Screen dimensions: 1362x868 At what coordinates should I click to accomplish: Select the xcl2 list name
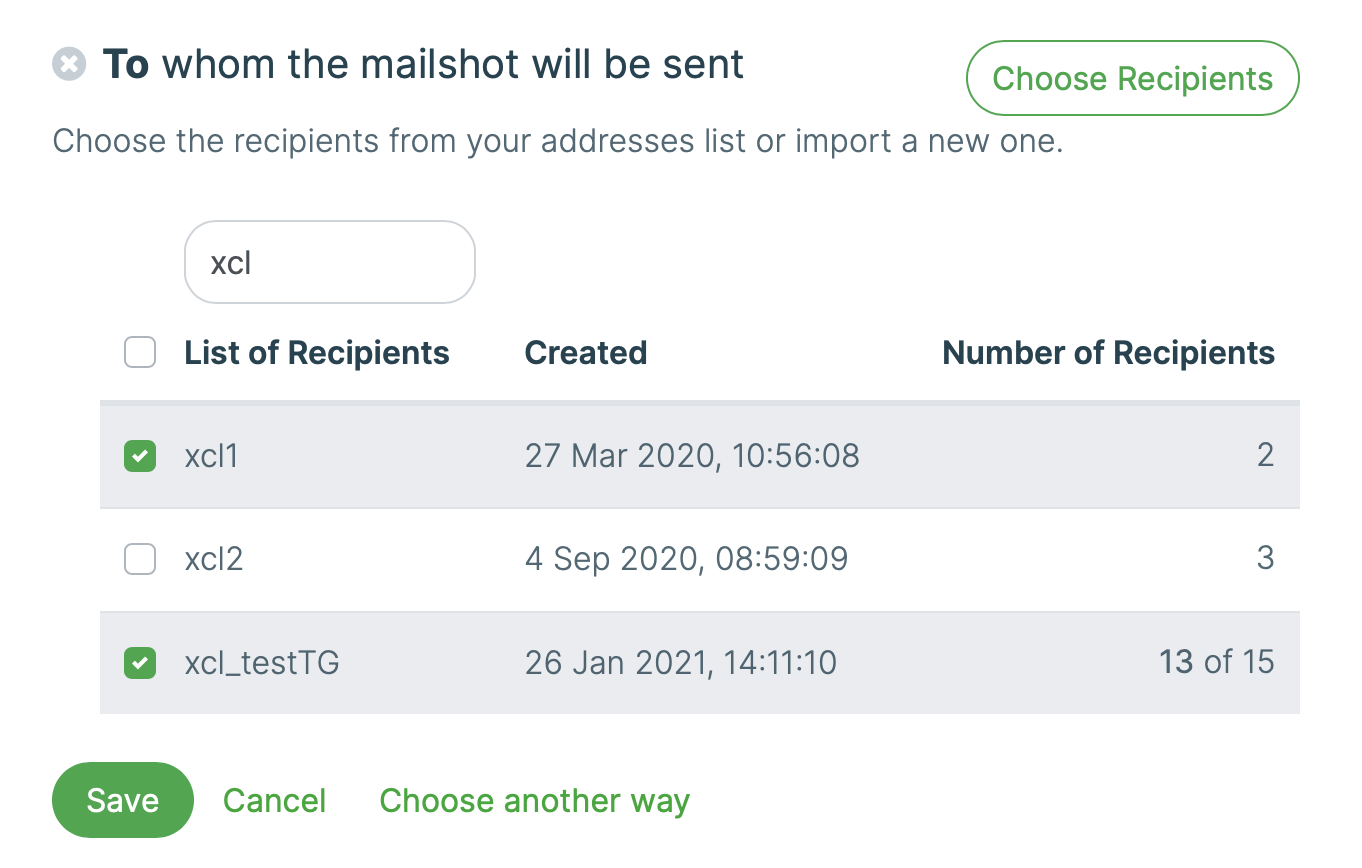click(214, 559)
